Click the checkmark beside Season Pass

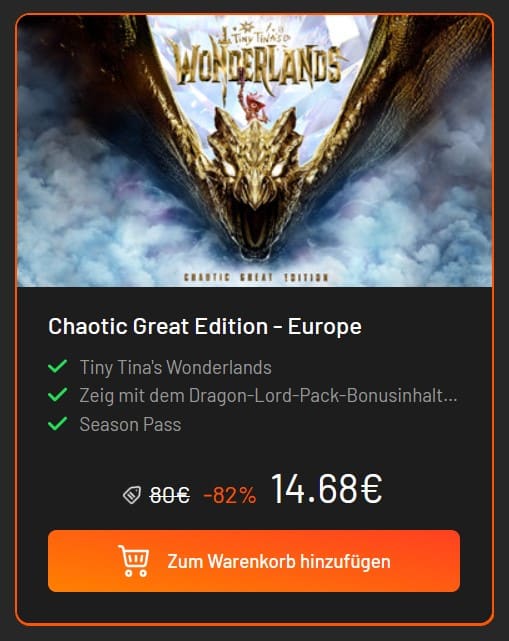tap(58, 424)
